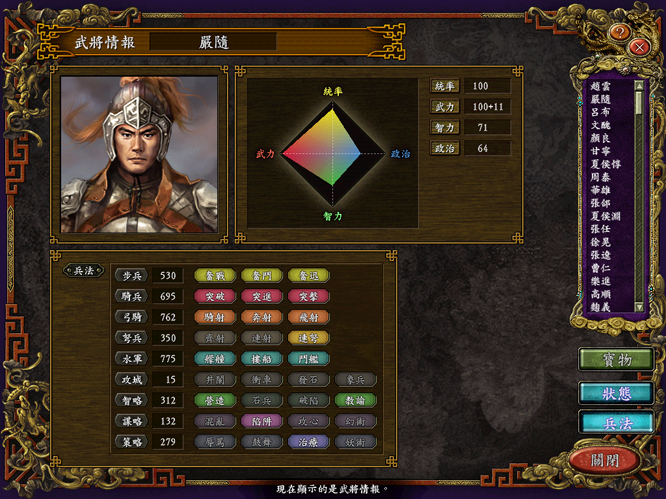666x499 pixels.
Task: Select 趙雲 in the officer list
Action: (600, 86)
